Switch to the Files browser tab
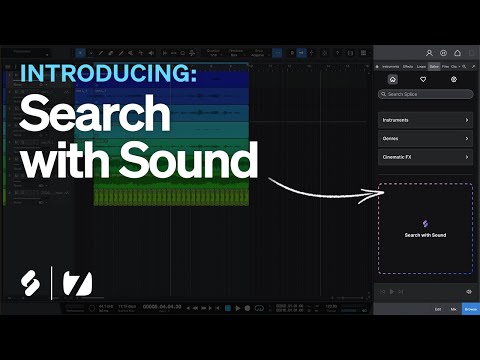This screenshot has height=360, width=480. [445, 67]
